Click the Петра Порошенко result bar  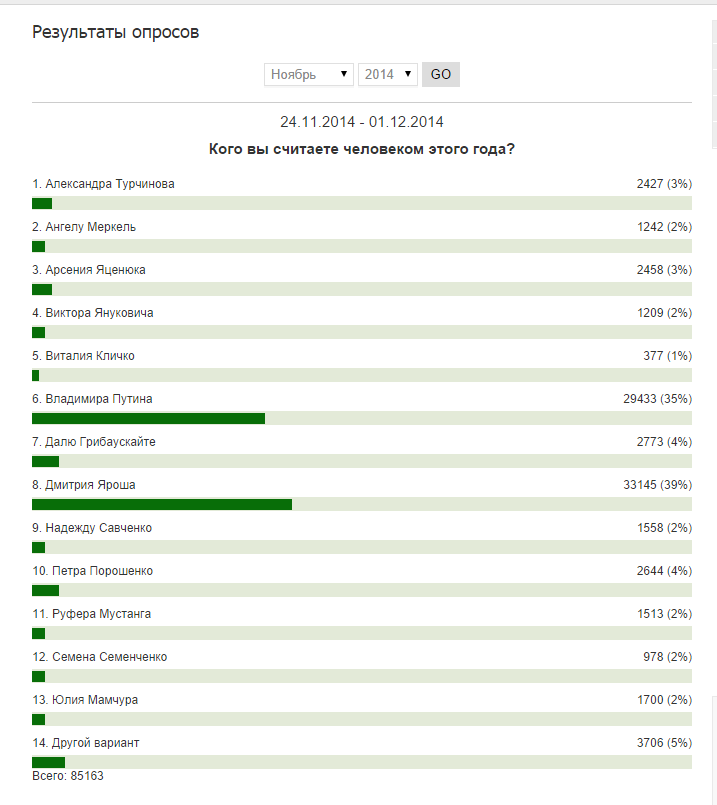pyautogui.click(x=362, y=590)
